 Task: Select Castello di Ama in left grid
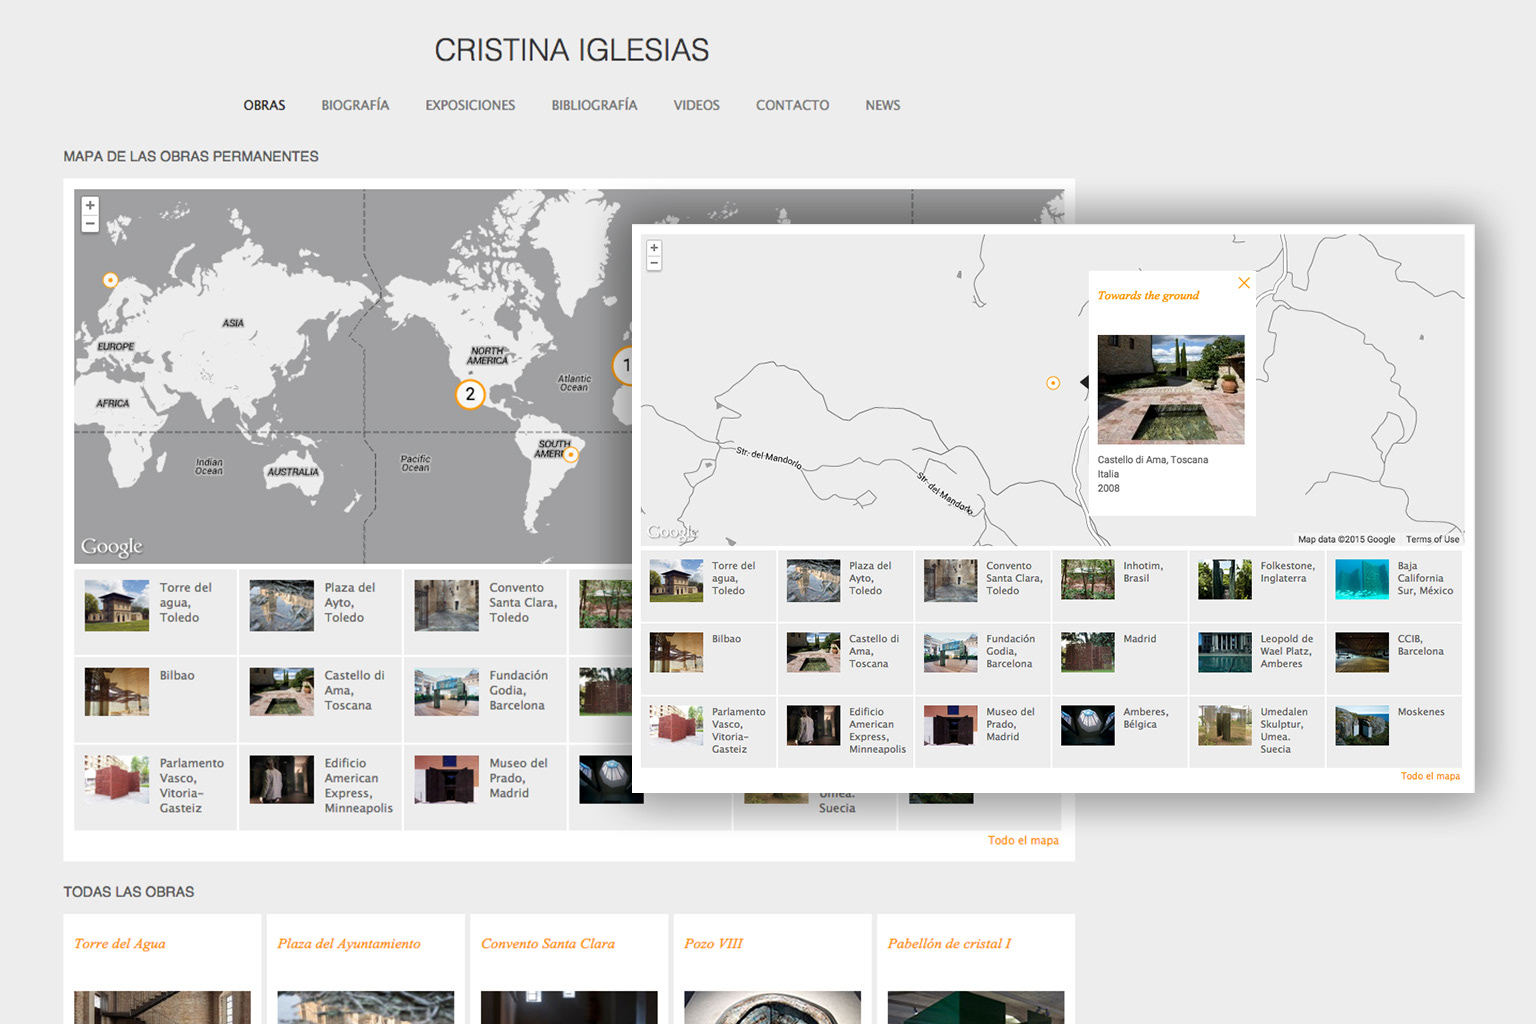[320, 699]
